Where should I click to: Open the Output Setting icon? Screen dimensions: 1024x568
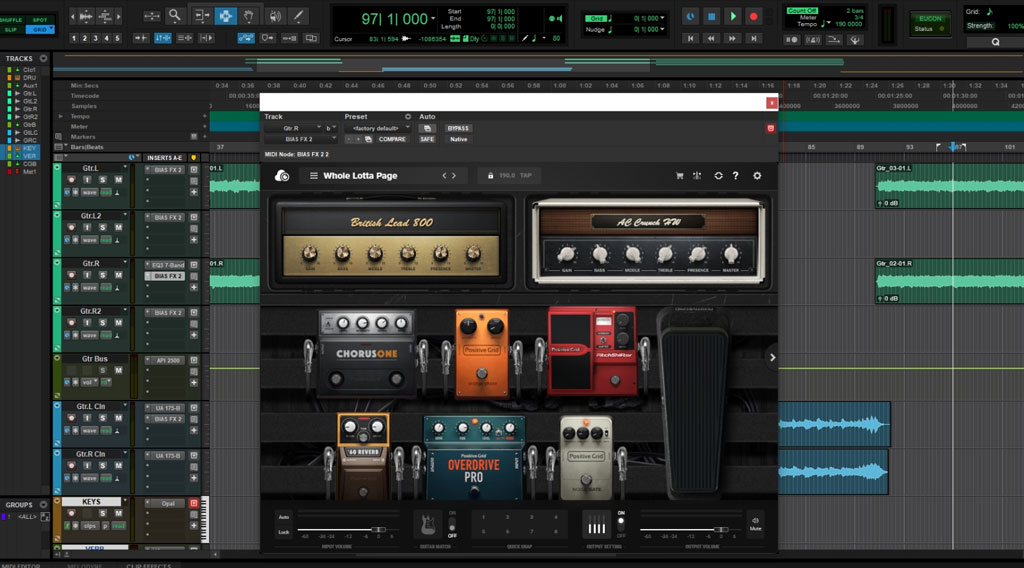[596, 525]
